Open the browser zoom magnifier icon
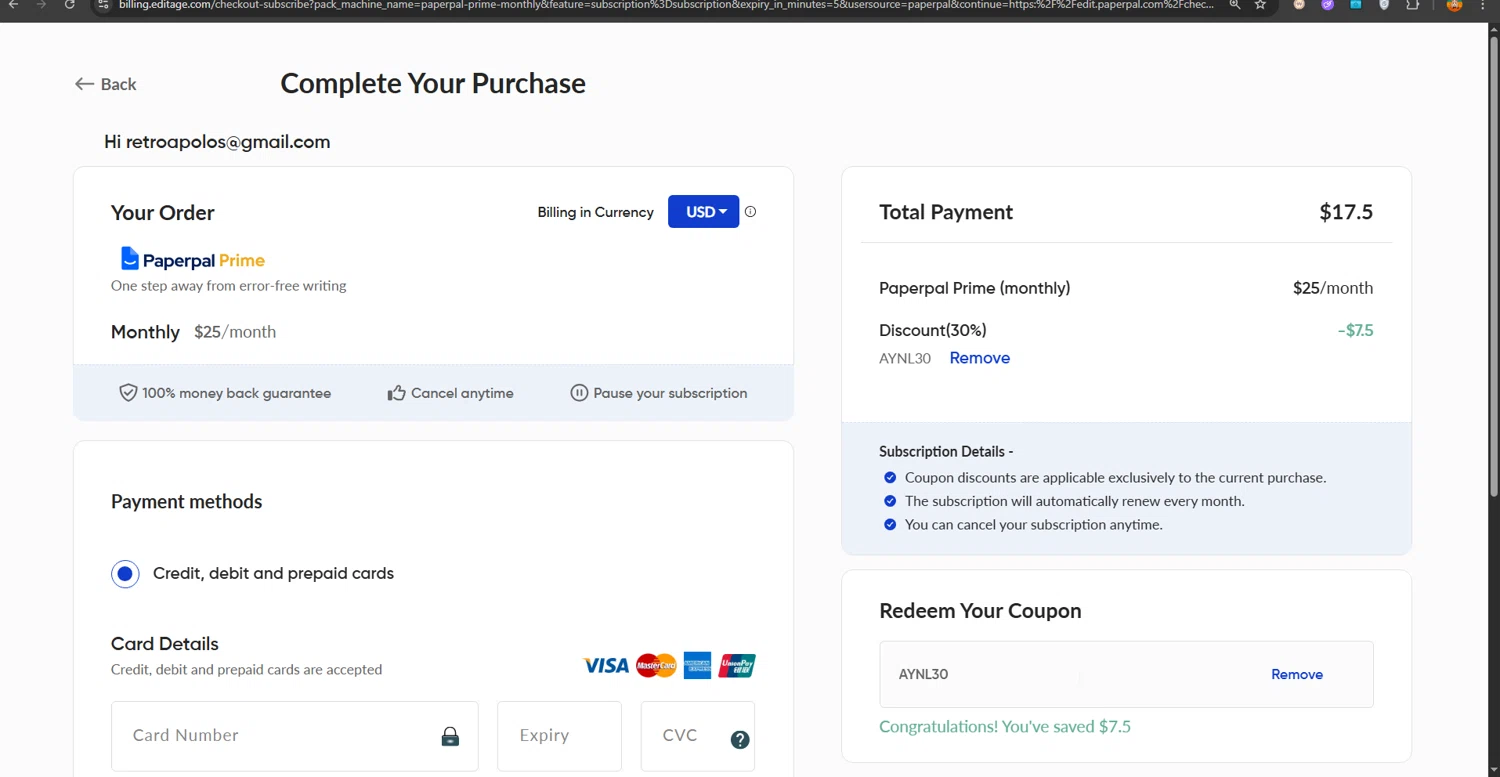 pos(1235,5)
